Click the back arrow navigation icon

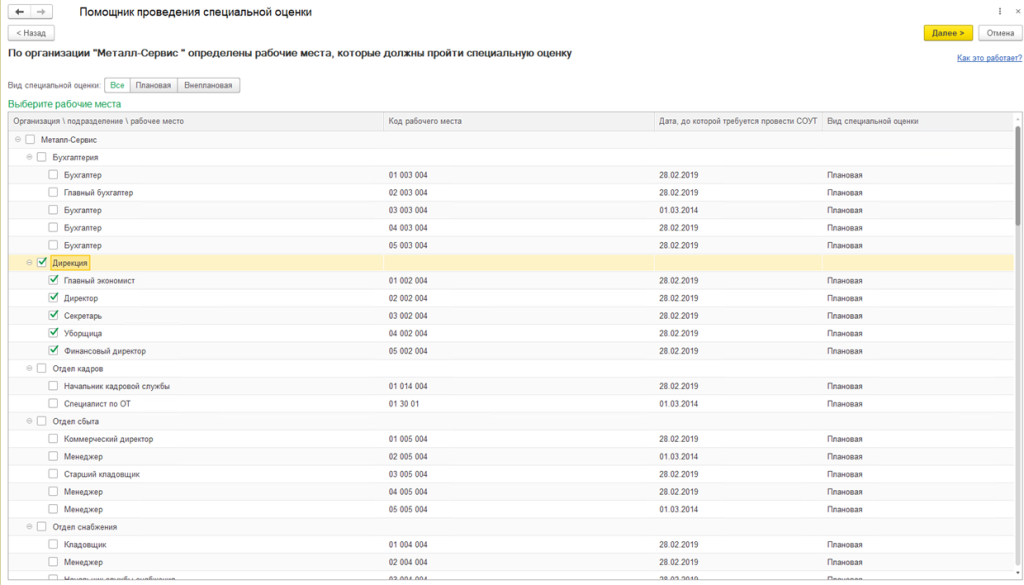[20, 12]
